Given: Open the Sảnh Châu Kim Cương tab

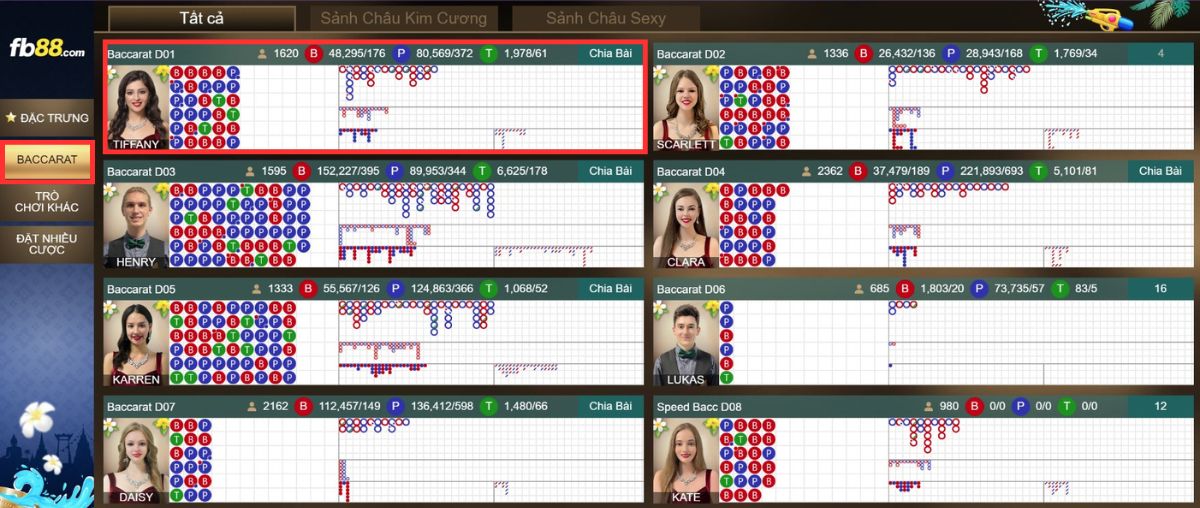Looking at the screenshot, I should point(403,18).
